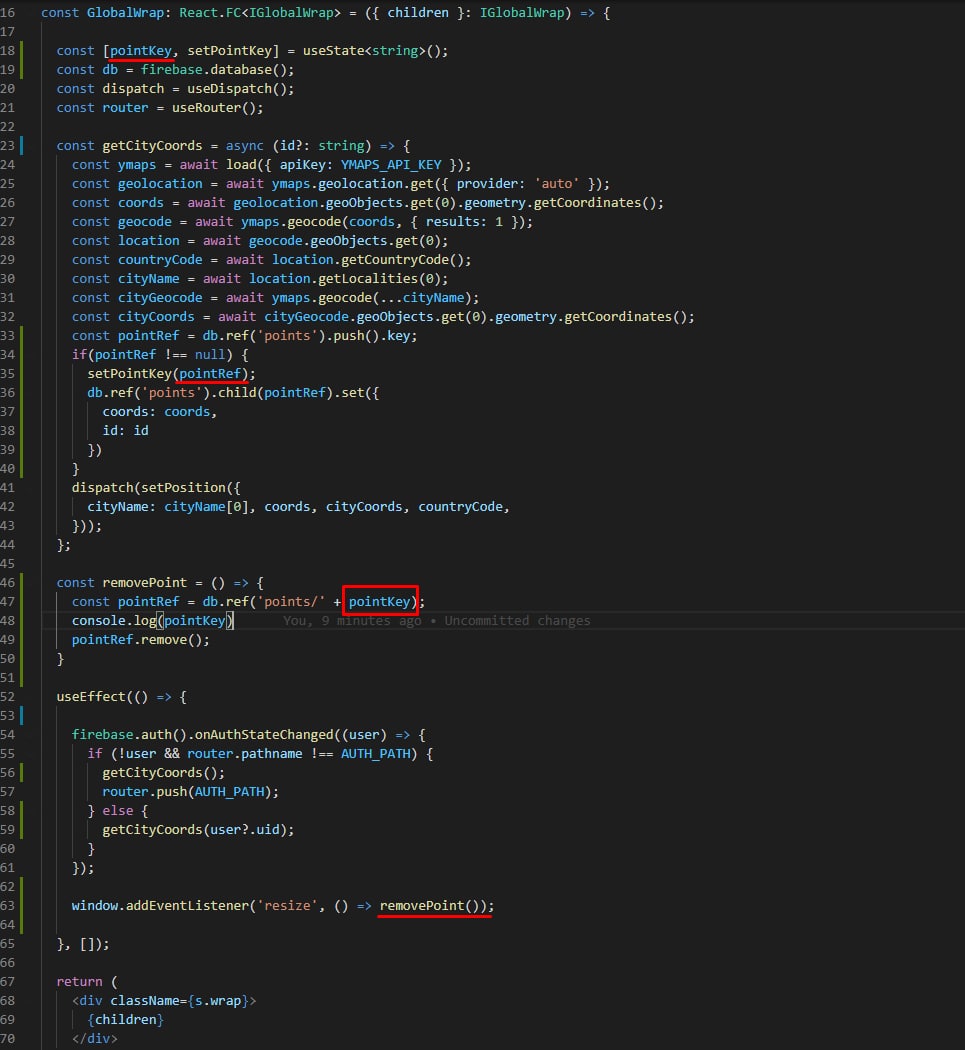Click setPointKey in the useState destructuring line
This screenshot has width=965, height=1050.
(229, 51)
